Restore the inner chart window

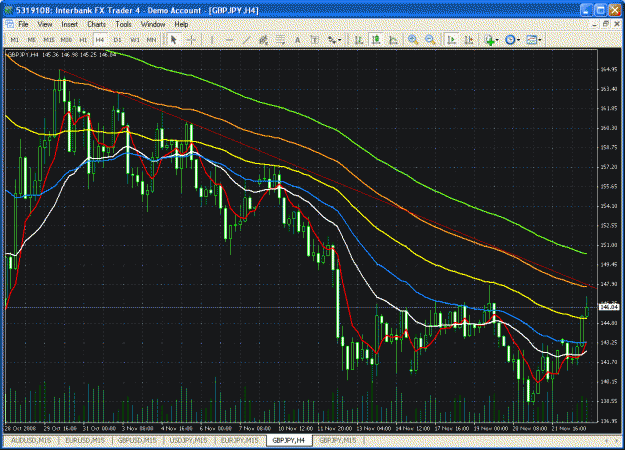pyautogui.click(x=606, y=24)
